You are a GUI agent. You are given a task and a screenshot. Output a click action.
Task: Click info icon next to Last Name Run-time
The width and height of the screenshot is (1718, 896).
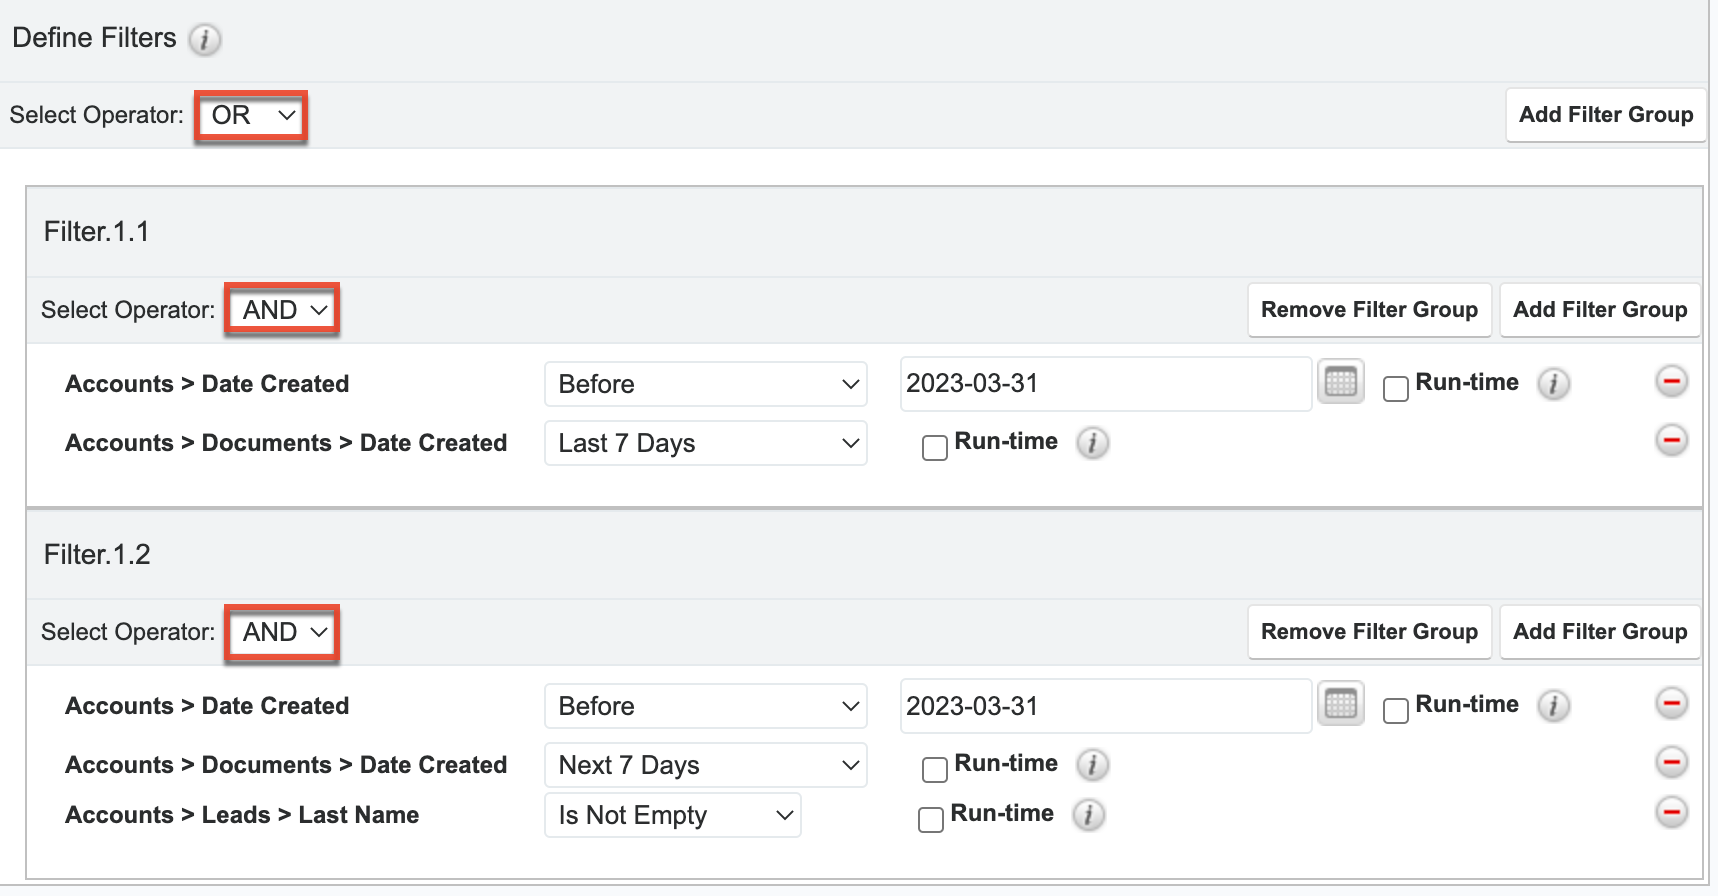pos(1089,815)
